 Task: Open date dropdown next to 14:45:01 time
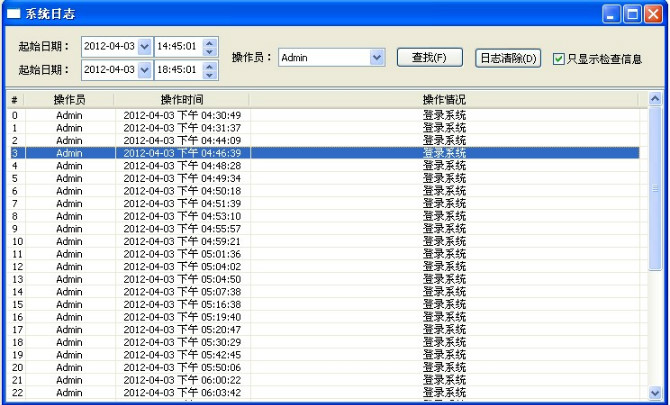144,47
